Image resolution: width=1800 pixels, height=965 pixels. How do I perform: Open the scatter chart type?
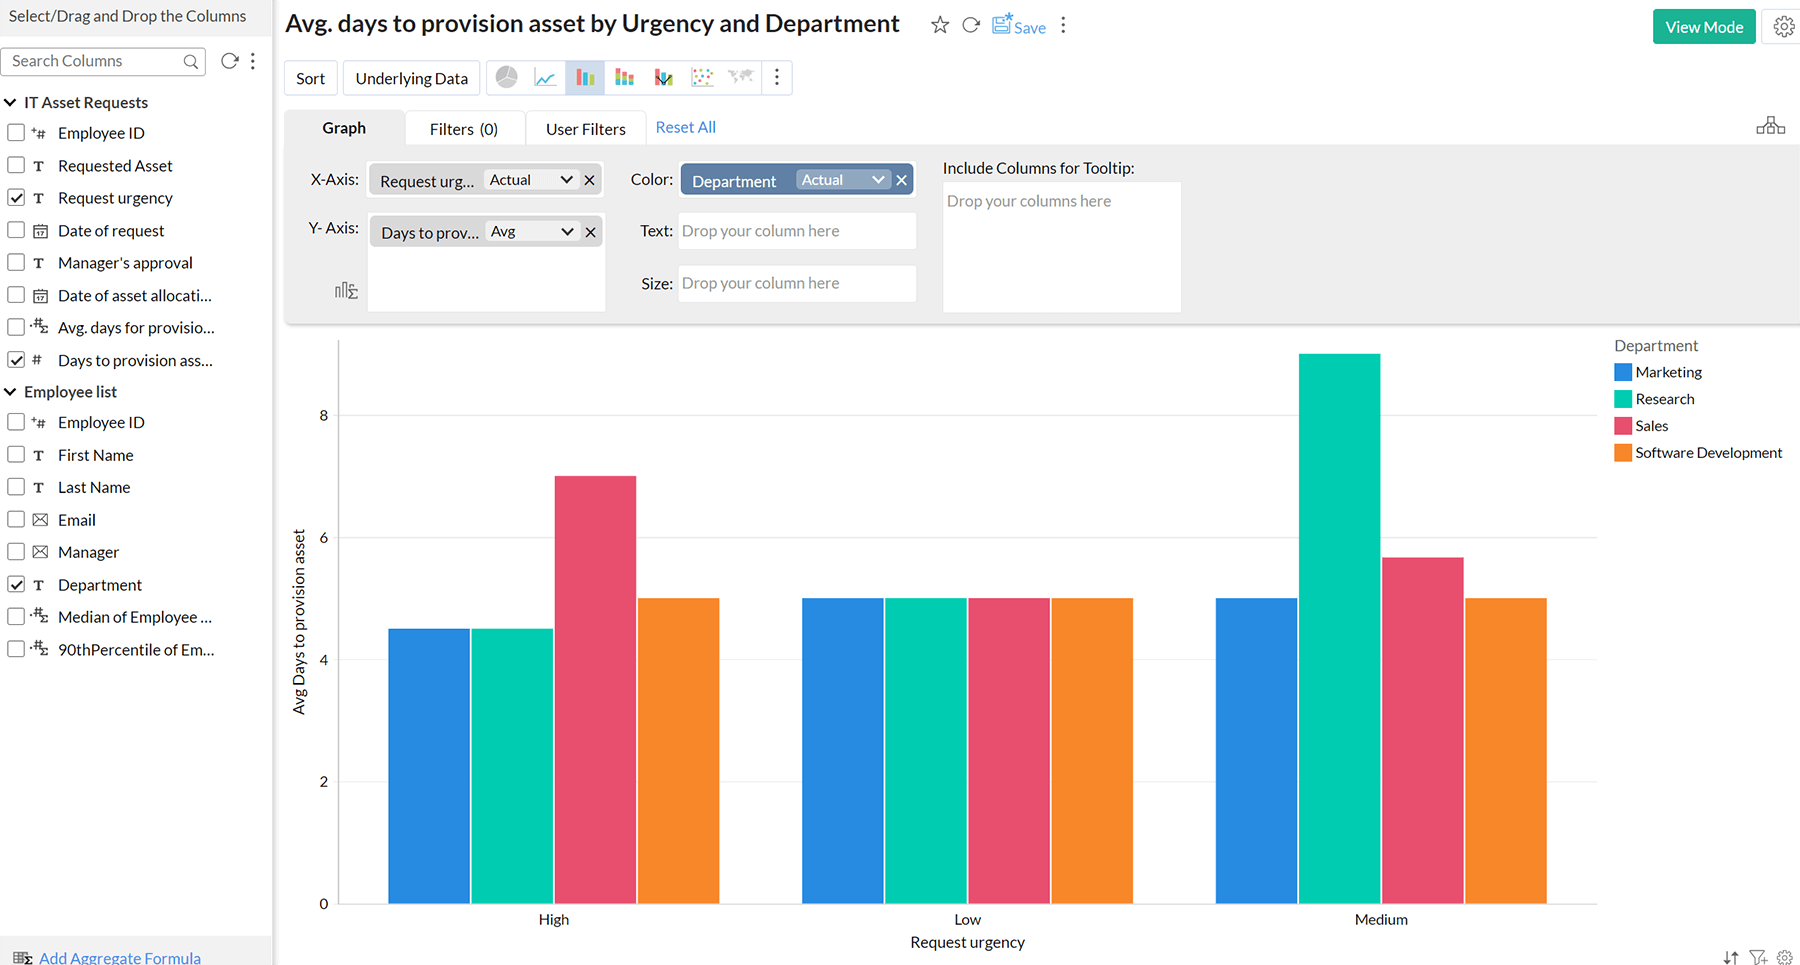pos(702,77)
